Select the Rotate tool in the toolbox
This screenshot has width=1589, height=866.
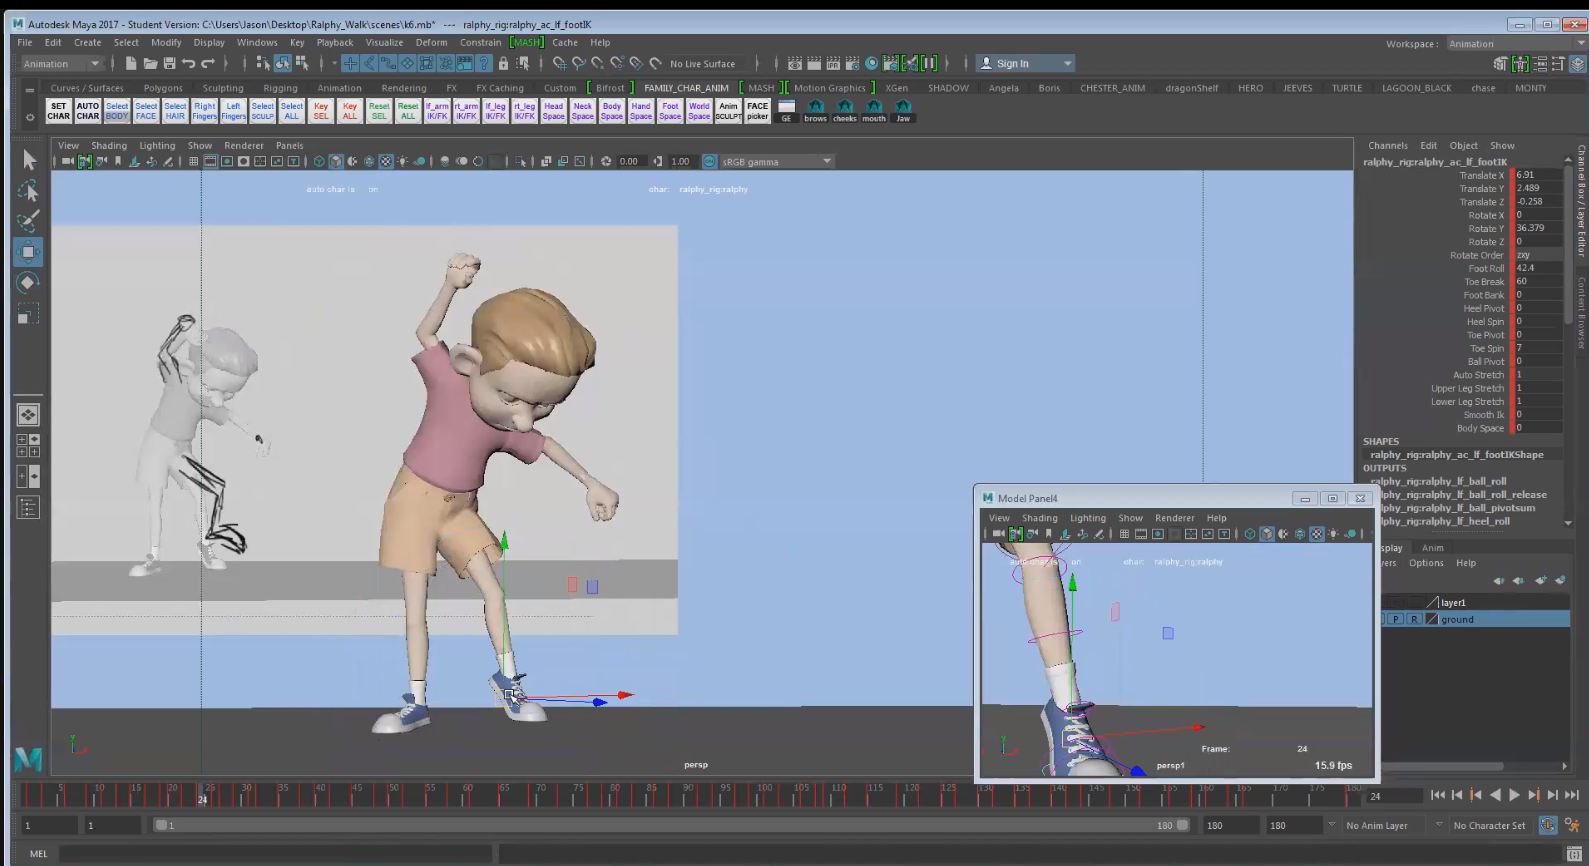coord(28,283)
